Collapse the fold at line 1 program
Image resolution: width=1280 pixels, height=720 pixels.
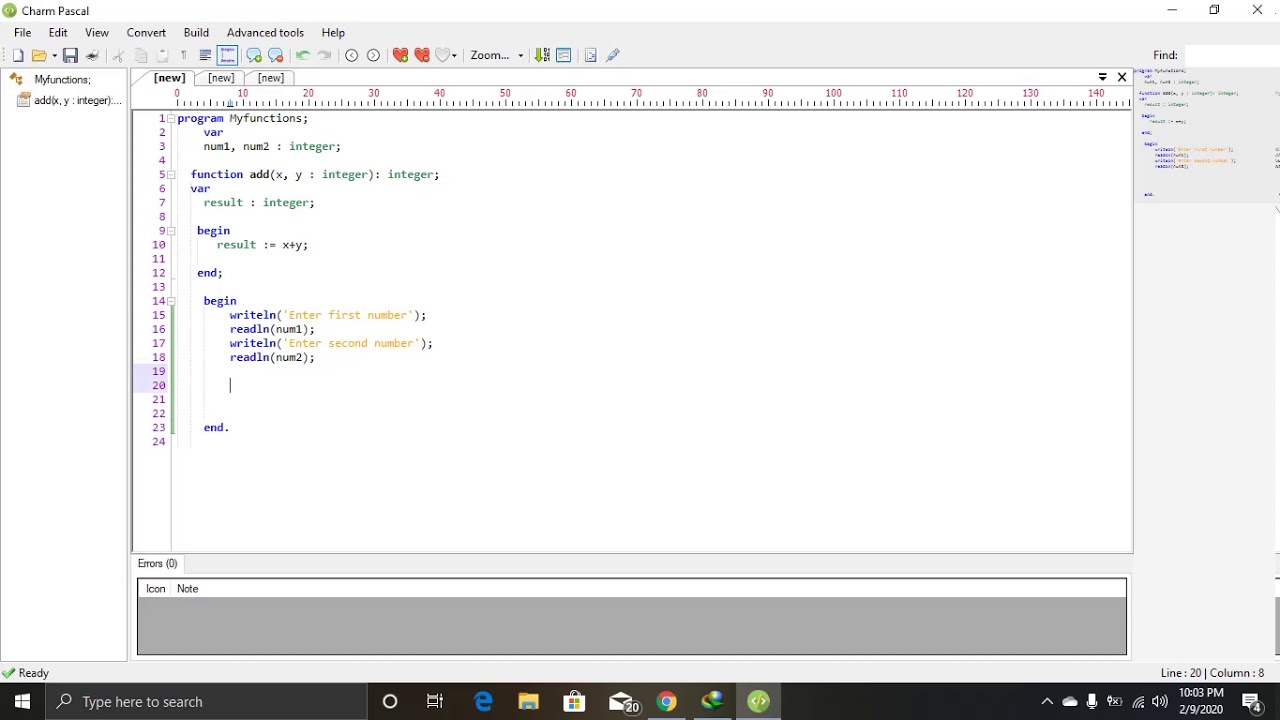coord(171,119)
